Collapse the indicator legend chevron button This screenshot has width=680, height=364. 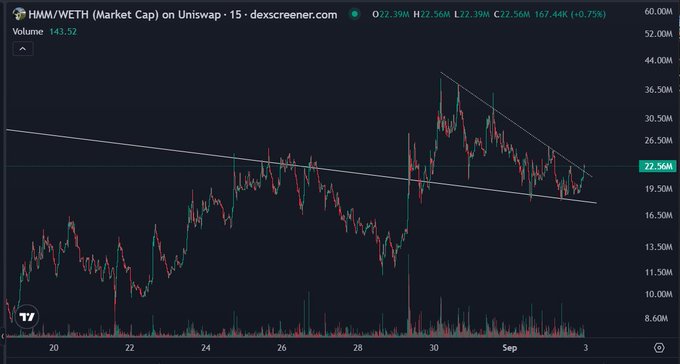click(x=23, y=49)
